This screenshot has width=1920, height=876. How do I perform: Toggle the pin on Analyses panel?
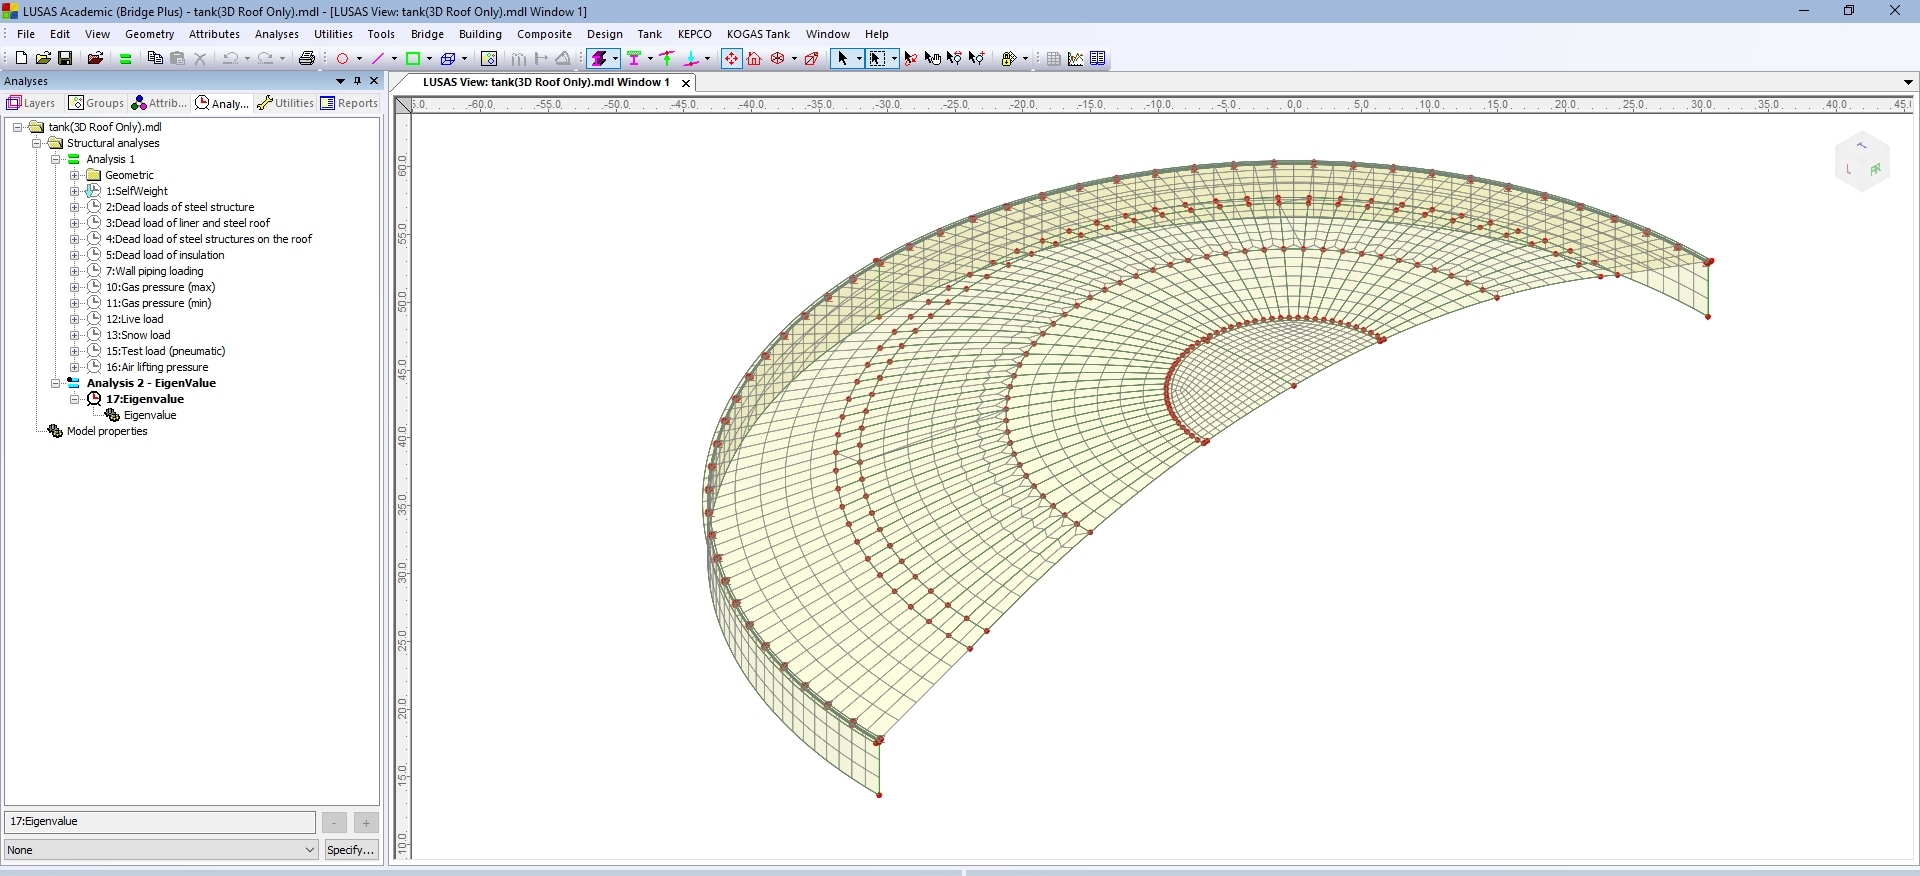click(358, 81)
